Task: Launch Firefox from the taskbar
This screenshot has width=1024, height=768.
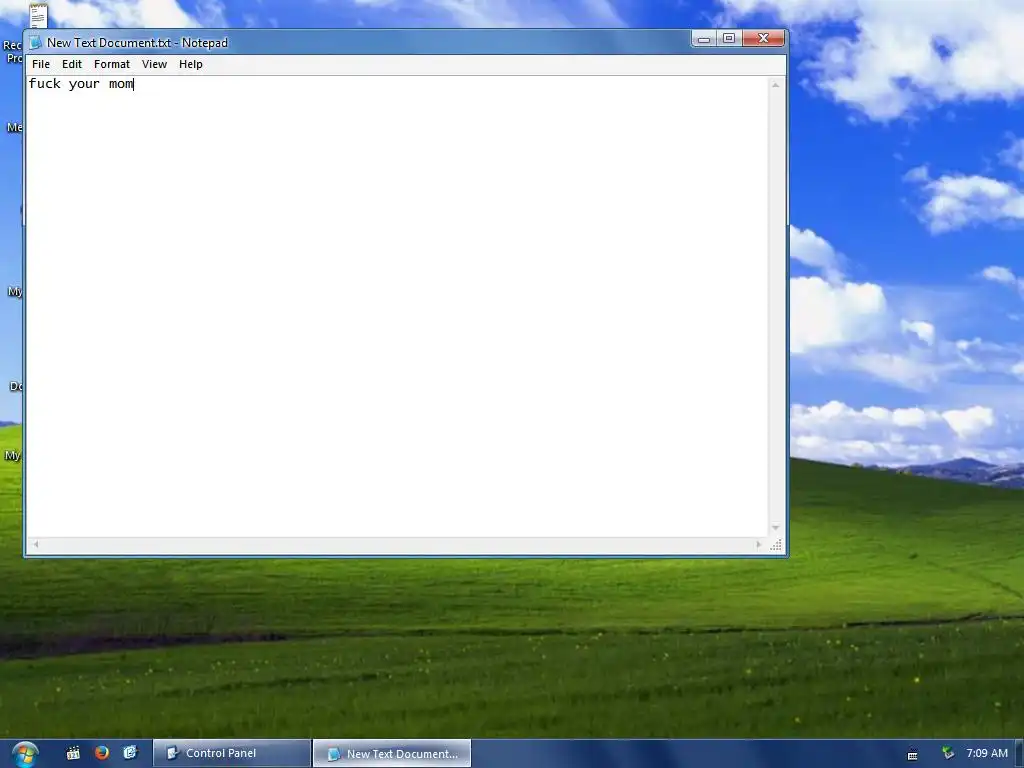Action: coord(102,753)
